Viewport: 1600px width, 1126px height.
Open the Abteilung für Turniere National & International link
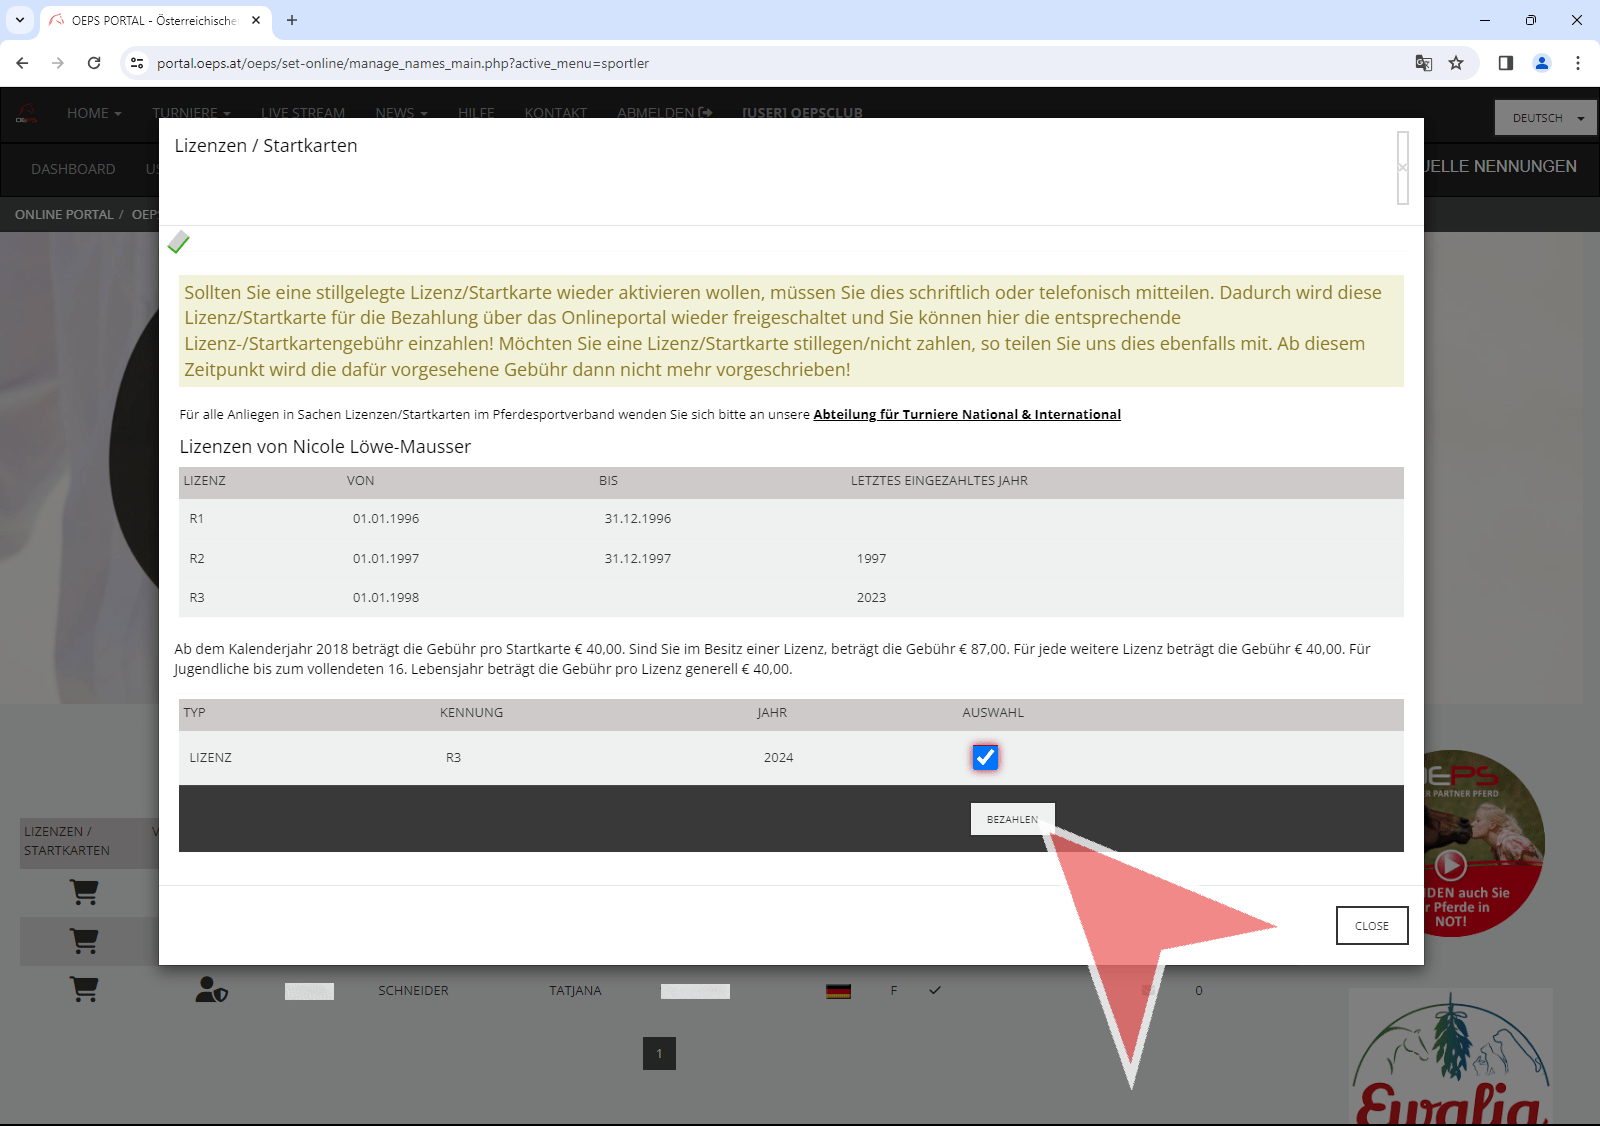click(966, 414)
